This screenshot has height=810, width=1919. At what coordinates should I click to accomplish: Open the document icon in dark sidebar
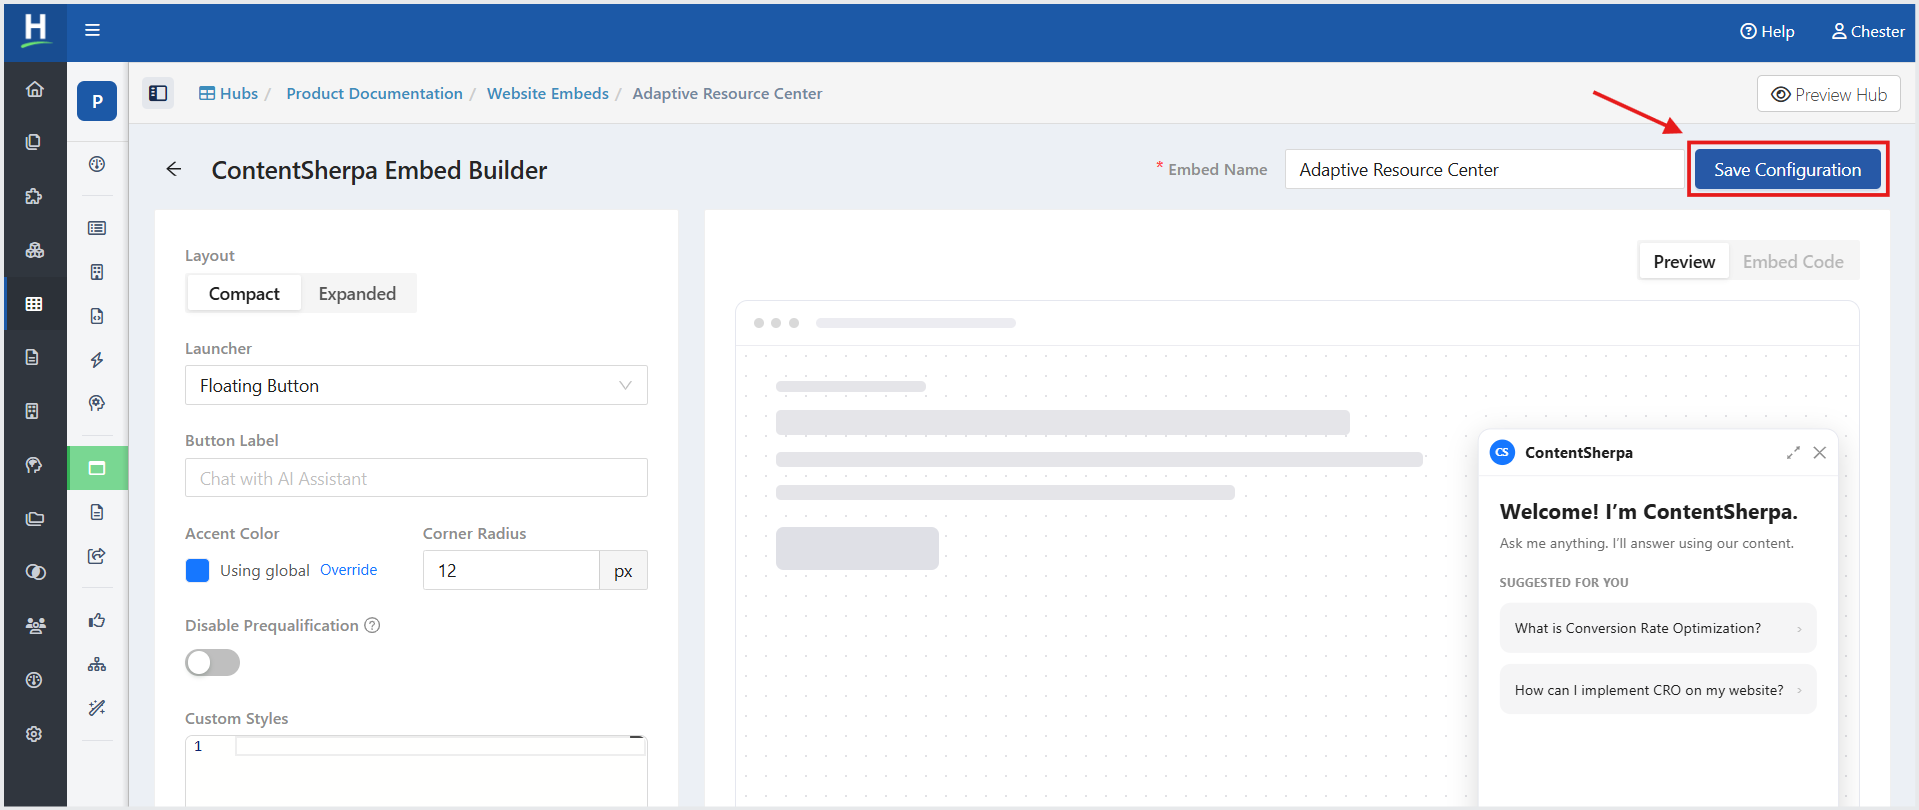point(34,357)
